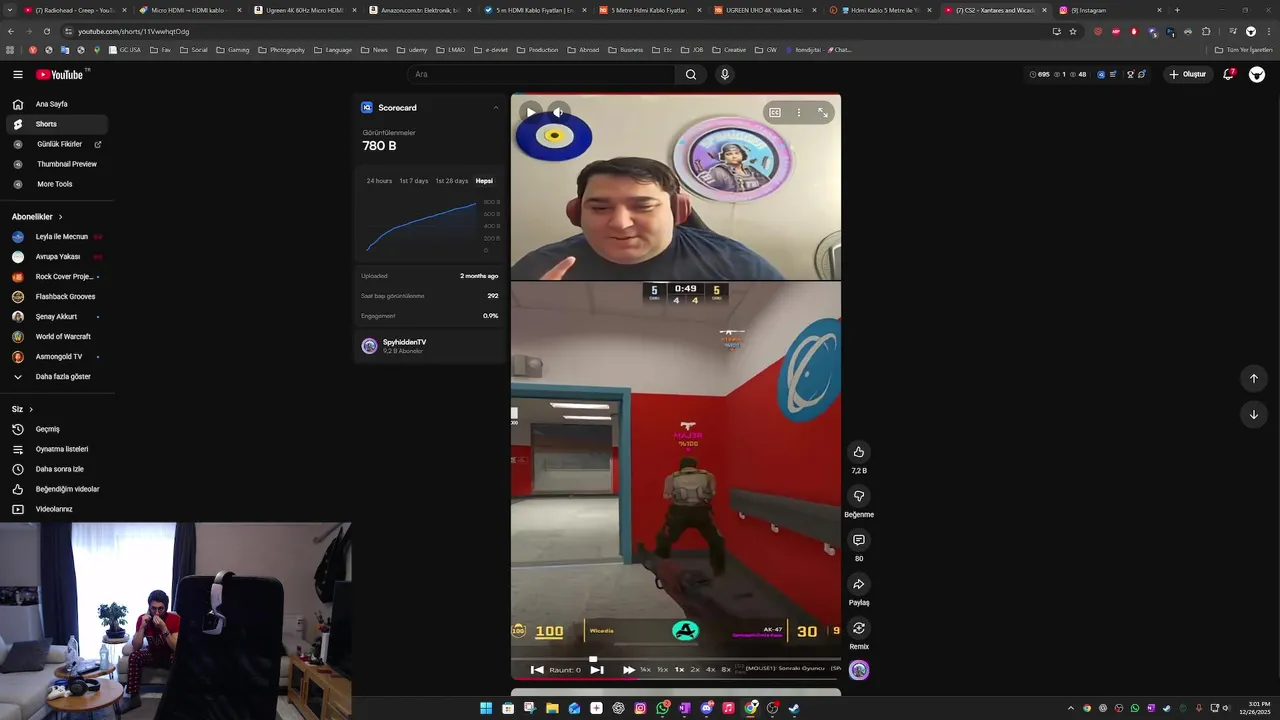Open the Short's three-dot more menu
Image resolution: width=1280 pixels, height=720 pixels.
(798, 113)
